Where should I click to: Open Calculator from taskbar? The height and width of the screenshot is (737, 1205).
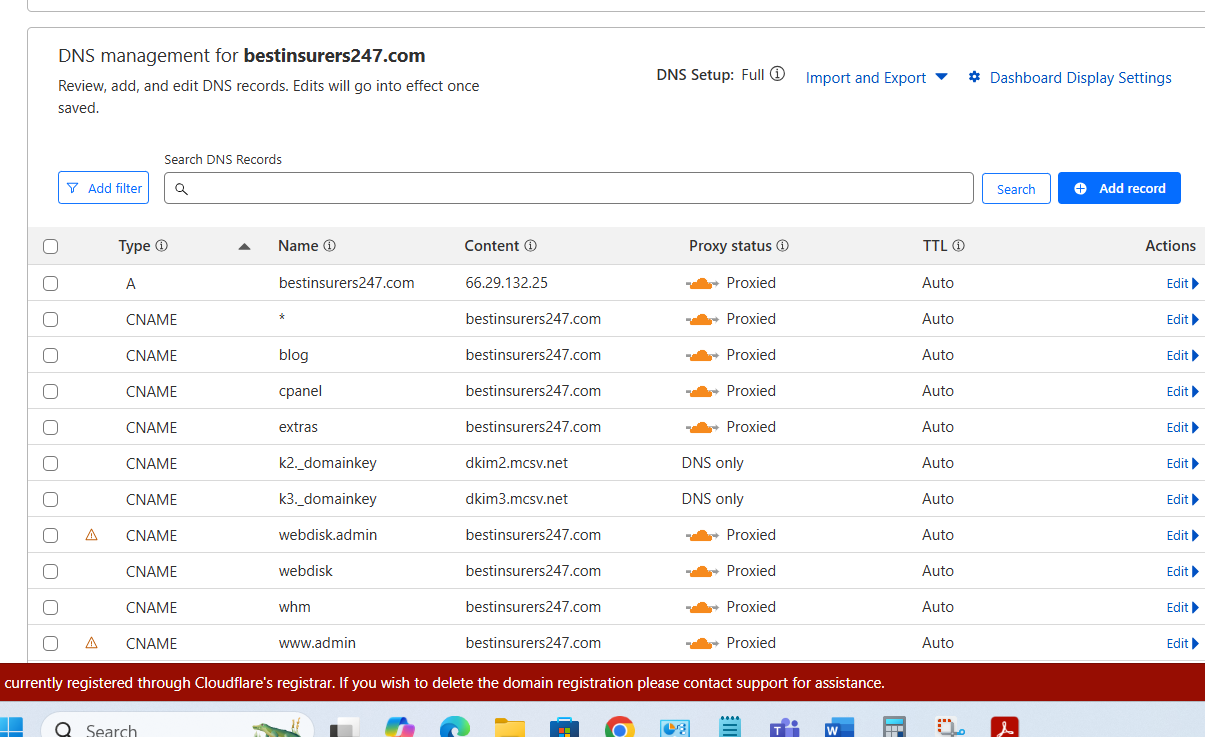click(894, 728)
